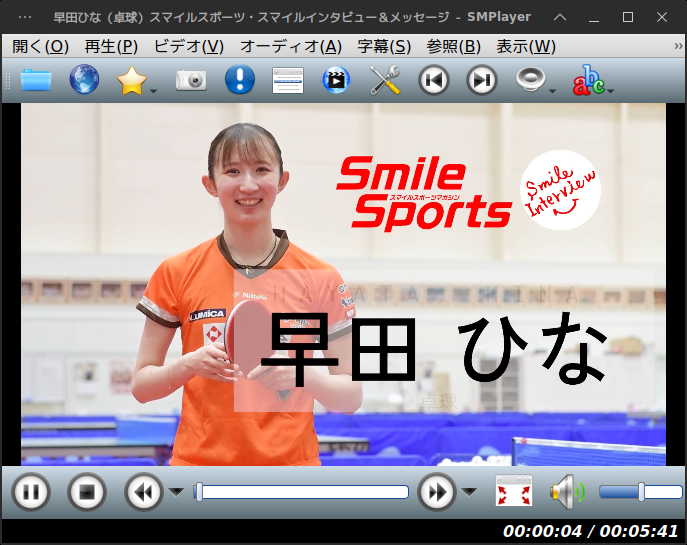
Task: Click the seek bar to jump ahead
Action: 301,492
